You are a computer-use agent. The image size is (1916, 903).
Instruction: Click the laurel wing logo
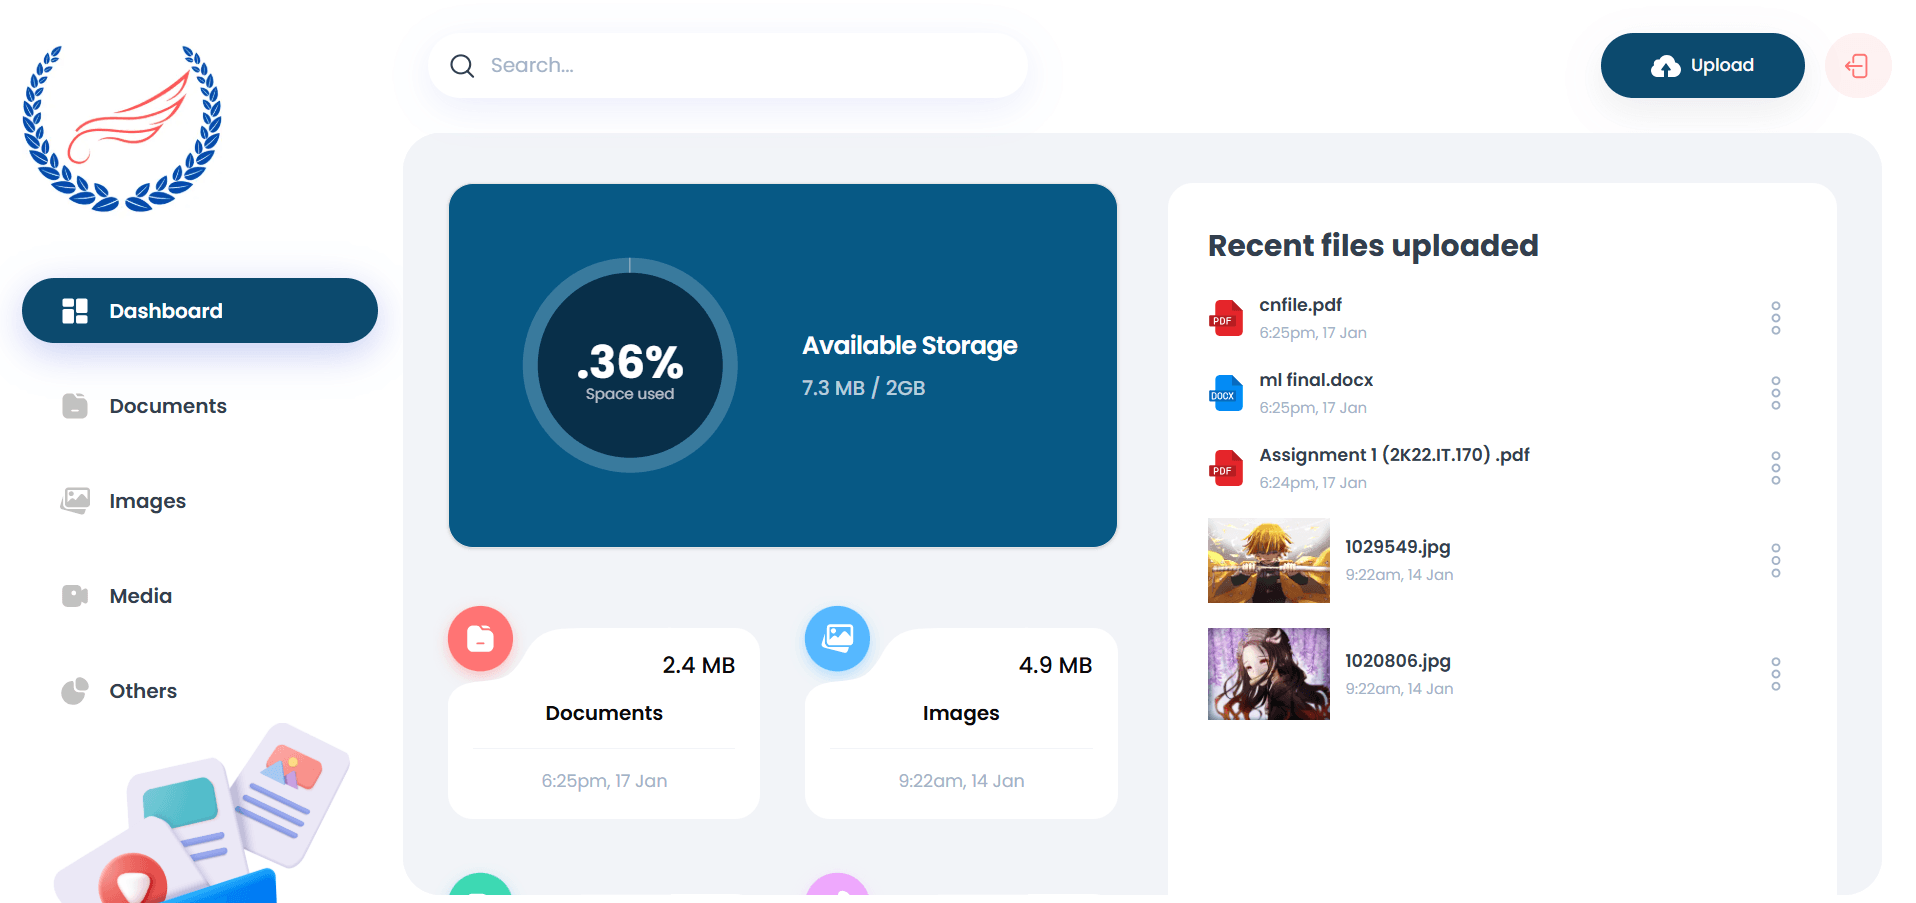pos(122,128)
